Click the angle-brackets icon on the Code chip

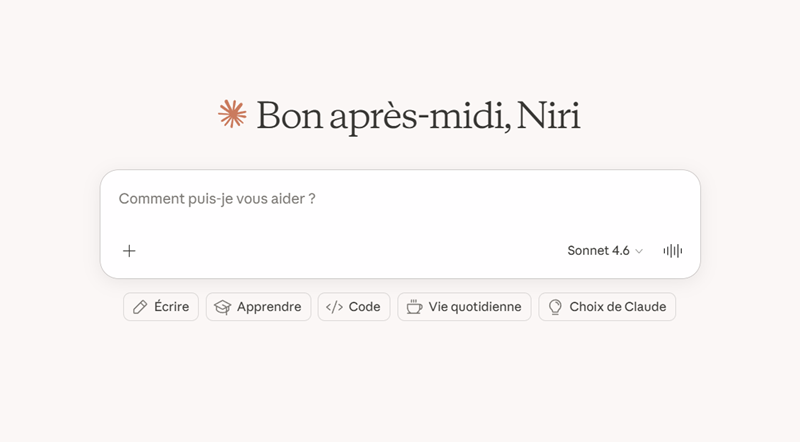click(x=334, y=307)
